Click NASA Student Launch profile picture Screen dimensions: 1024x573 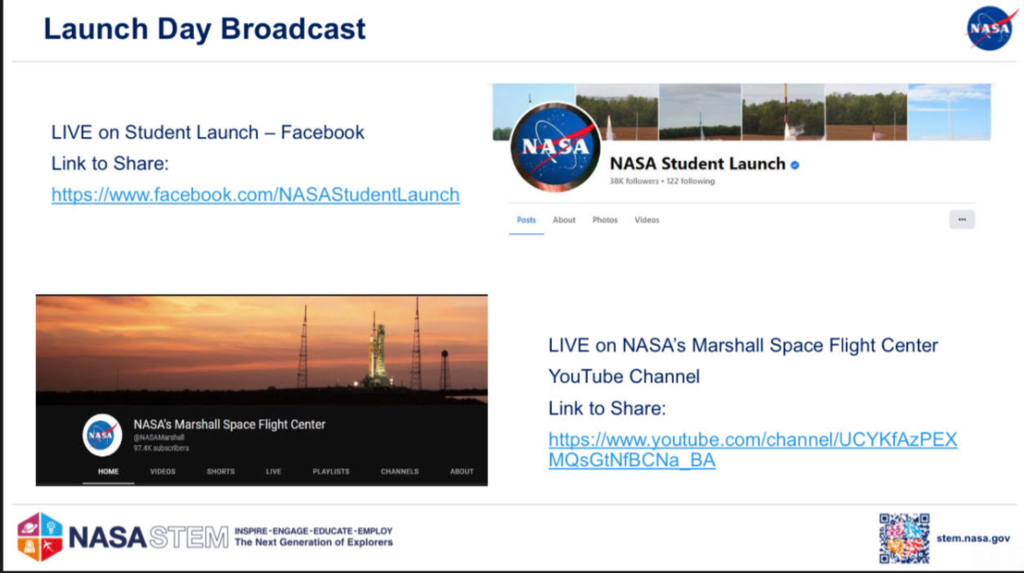pyautogui.click(x=555, y=147)
